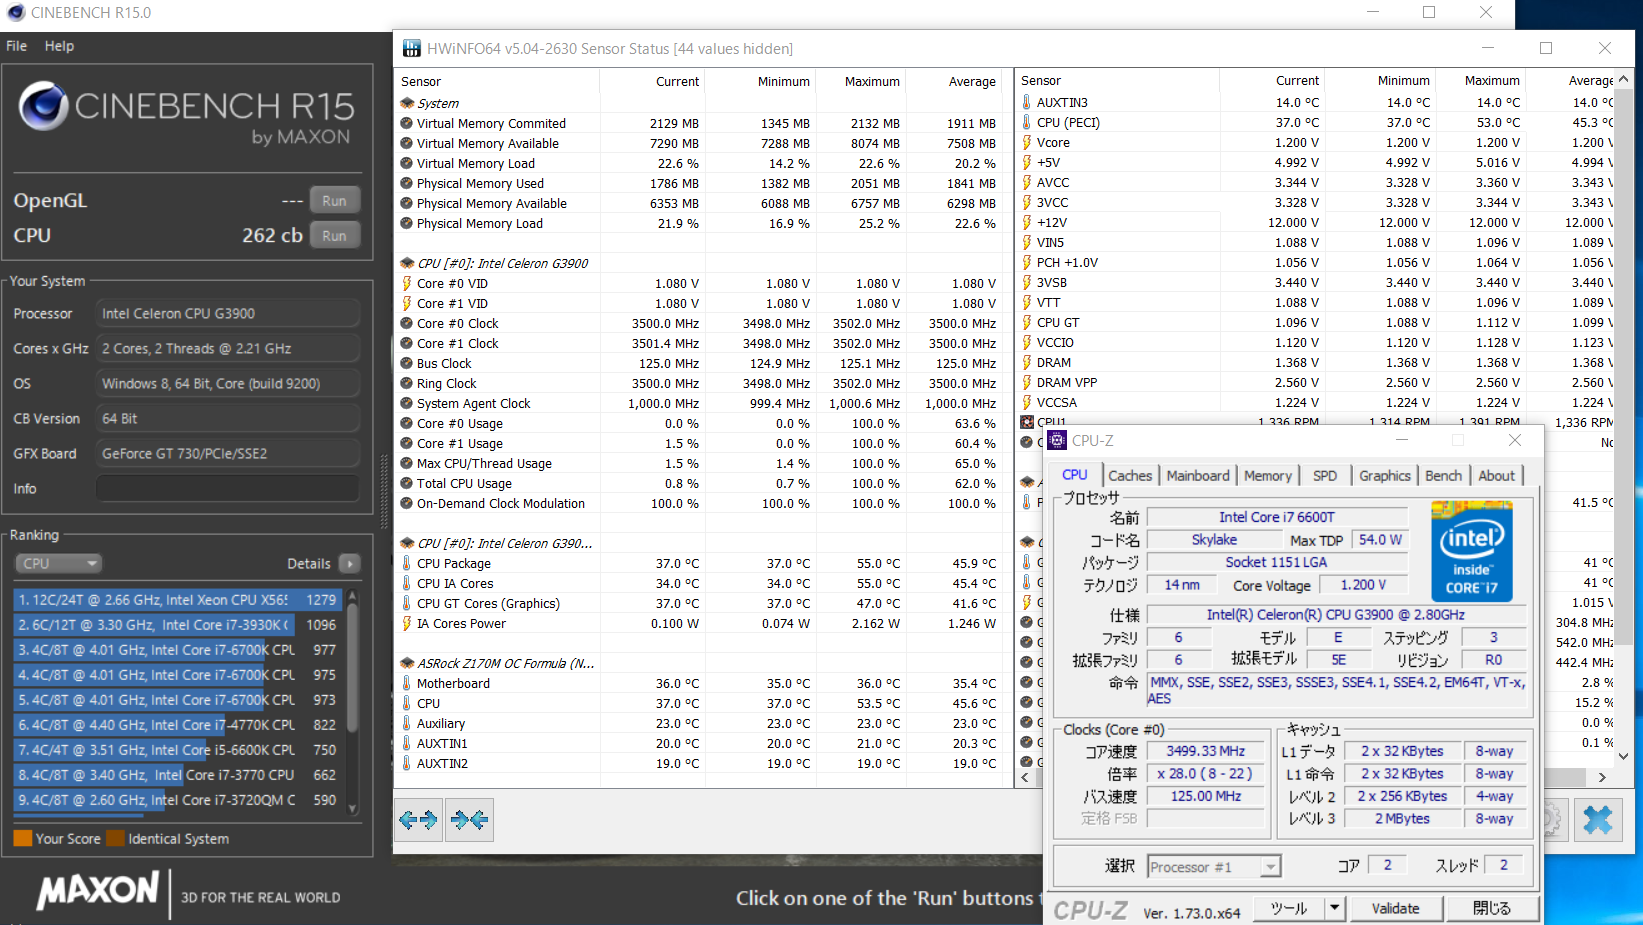Toggle the Identical System legend box
This screenshot has width=1643, height=925.
coord(116,838)
